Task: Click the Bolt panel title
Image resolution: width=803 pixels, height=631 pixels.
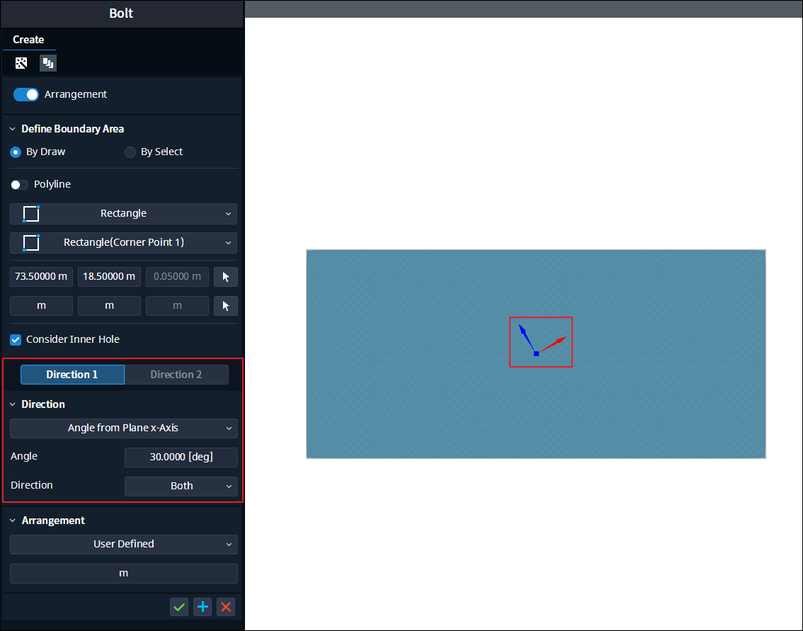Action: (121, 13)
